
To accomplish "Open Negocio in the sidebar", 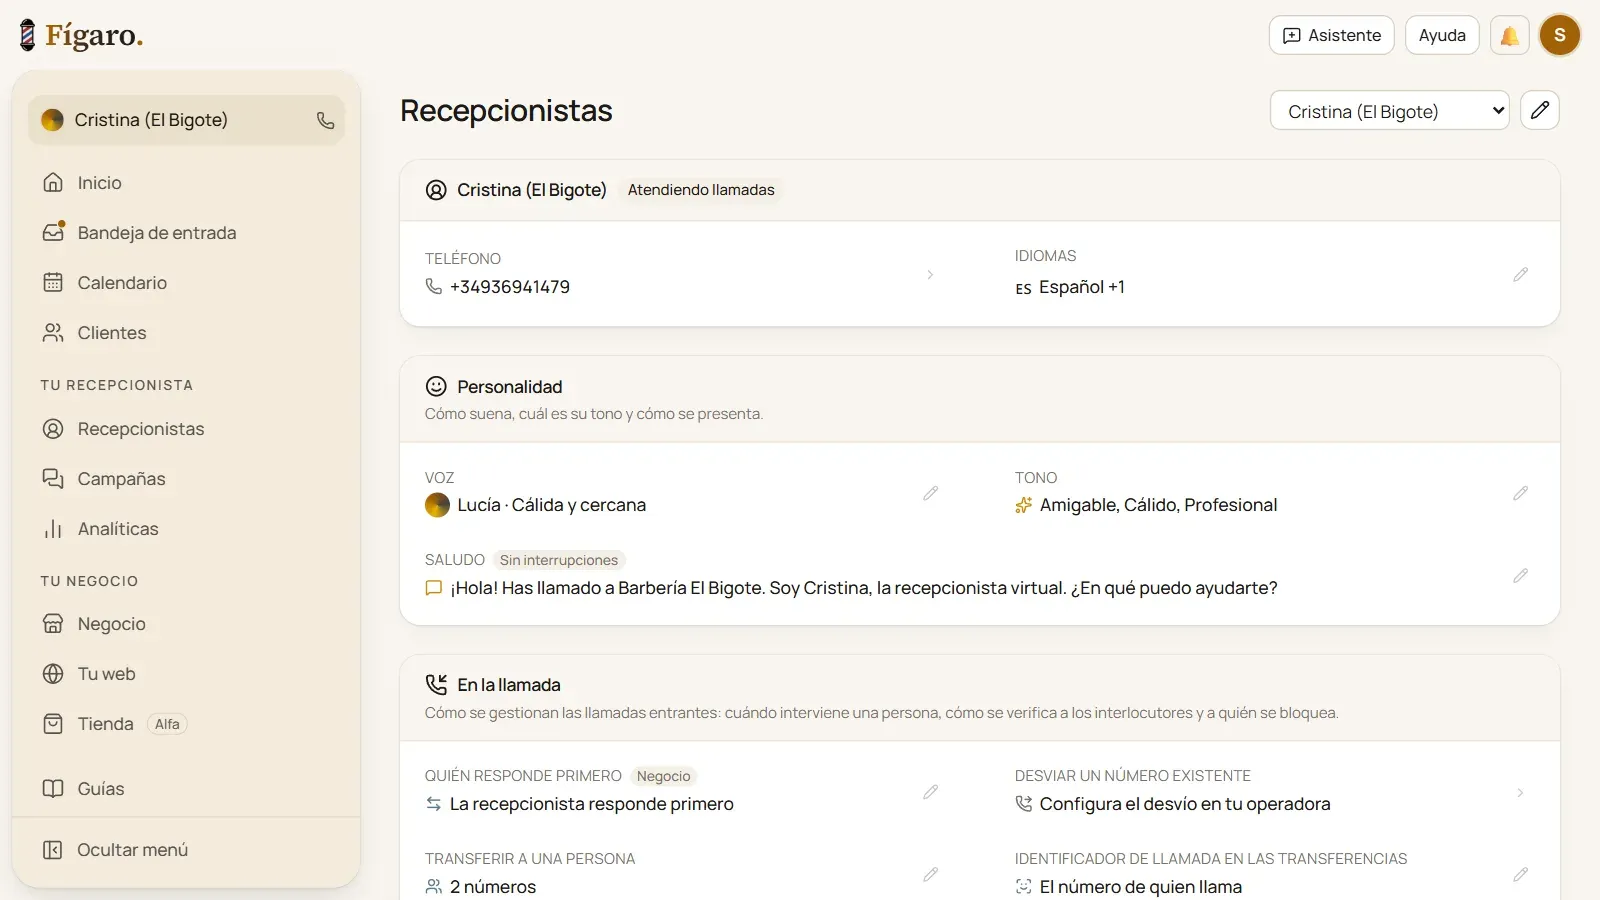I will pyautogui.click(x=186, y=624).
